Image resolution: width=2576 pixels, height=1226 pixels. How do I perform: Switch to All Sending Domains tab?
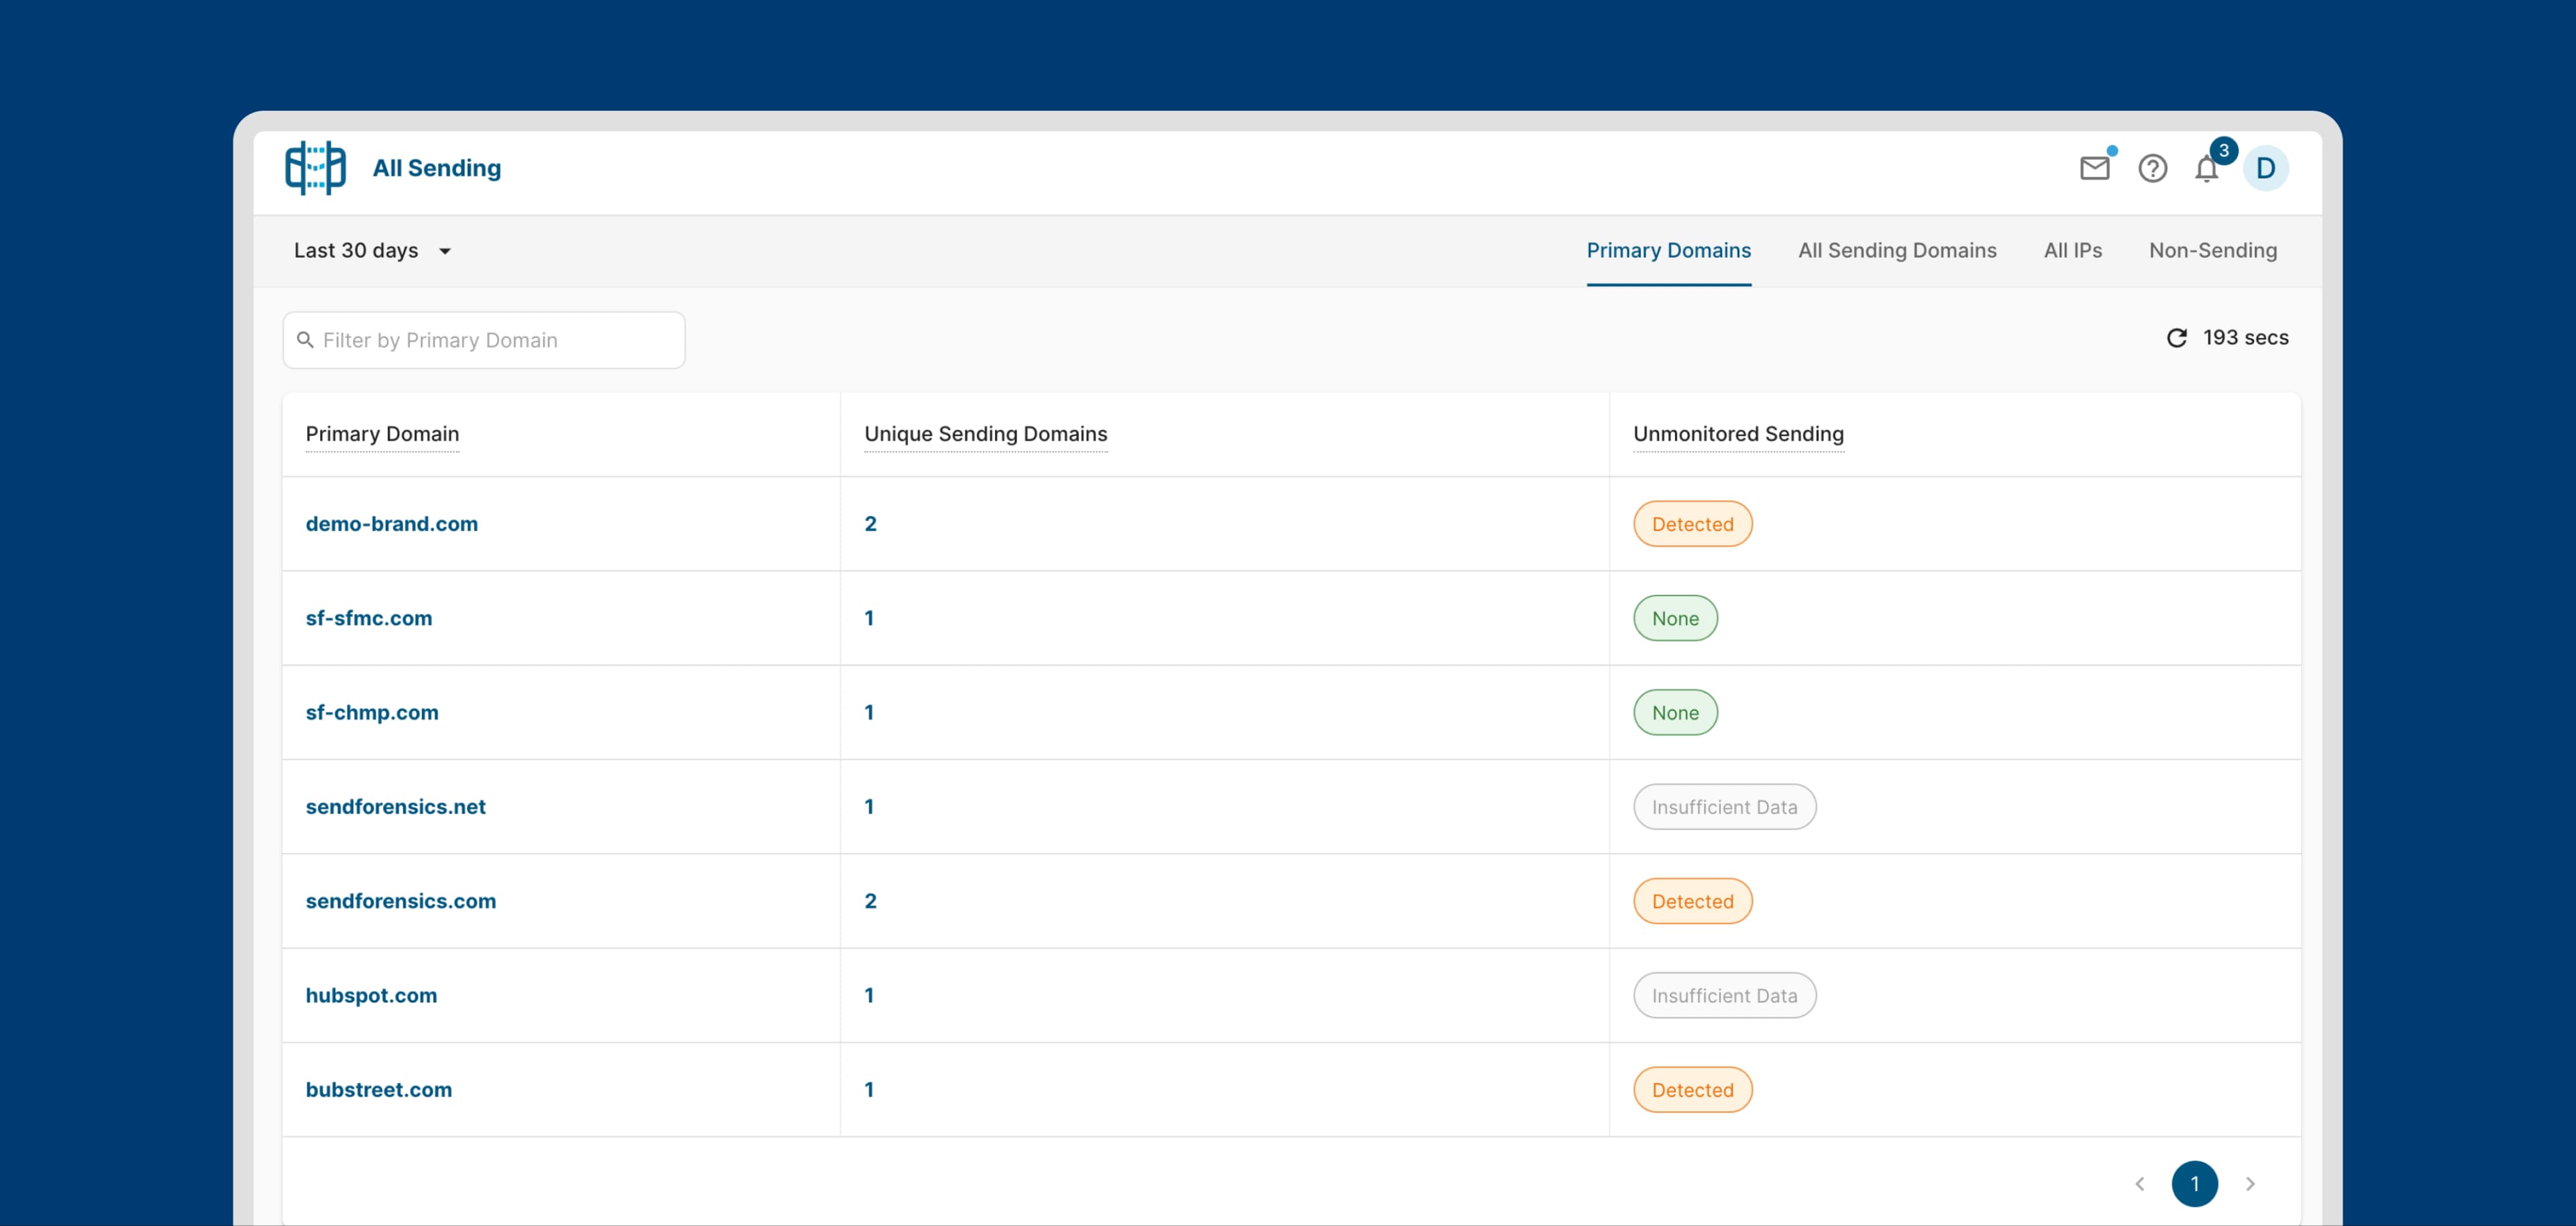[1896, 251]
